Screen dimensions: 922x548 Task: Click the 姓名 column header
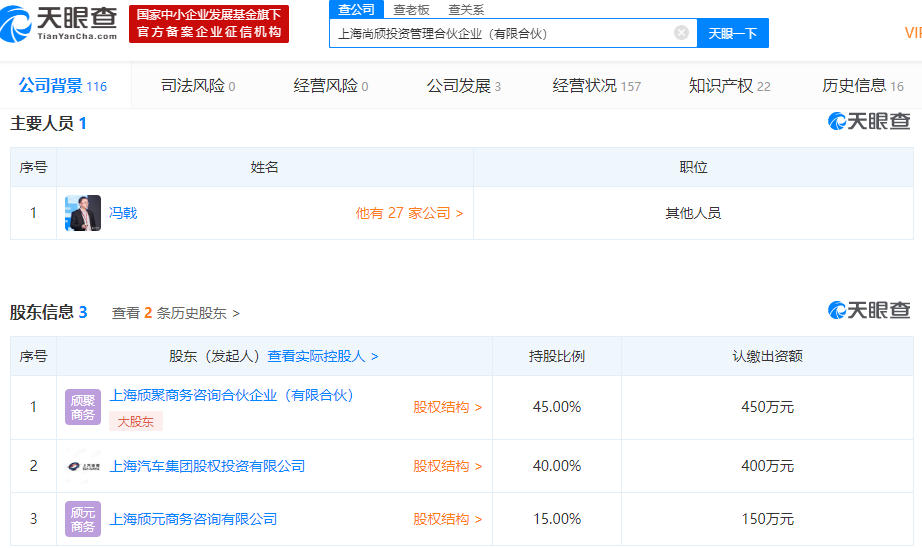coord(265,168)
